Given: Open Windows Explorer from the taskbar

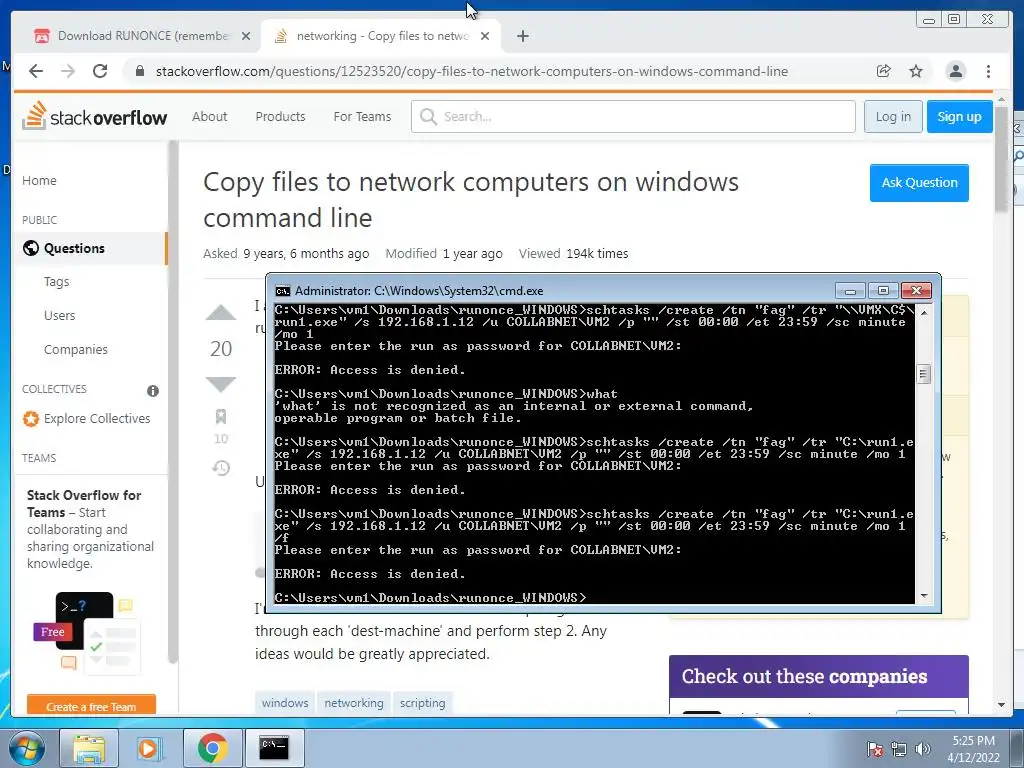Looking at the screenshot, I should tap(88, 748).
